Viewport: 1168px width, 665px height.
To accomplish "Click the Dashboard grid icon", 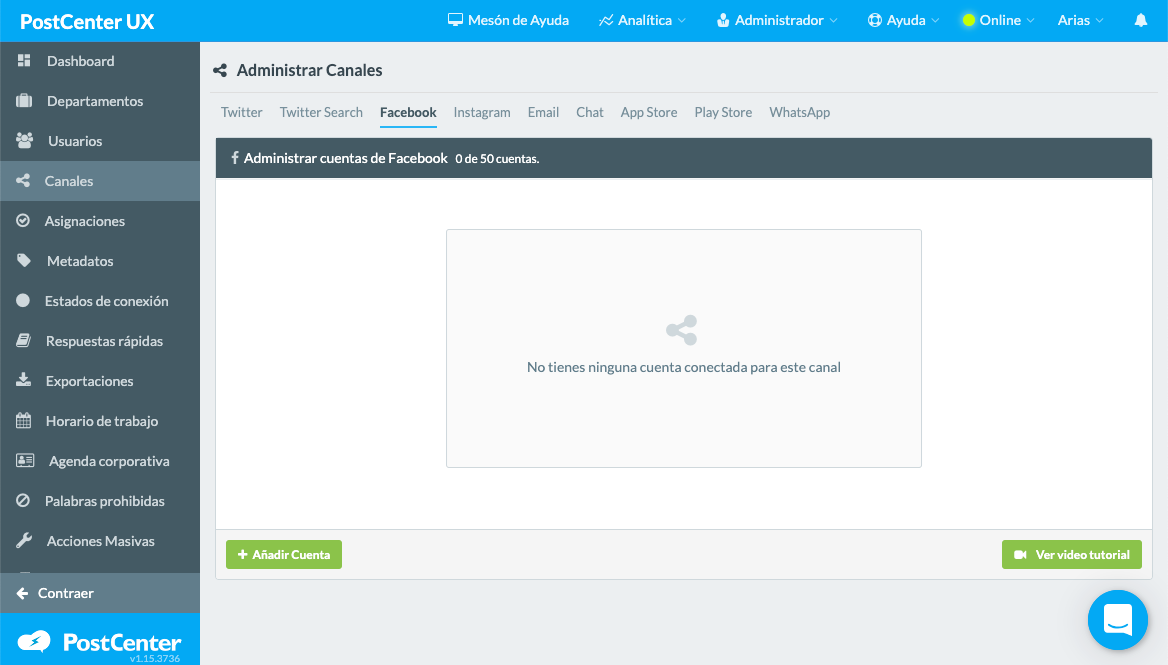I will coord(24,60).
